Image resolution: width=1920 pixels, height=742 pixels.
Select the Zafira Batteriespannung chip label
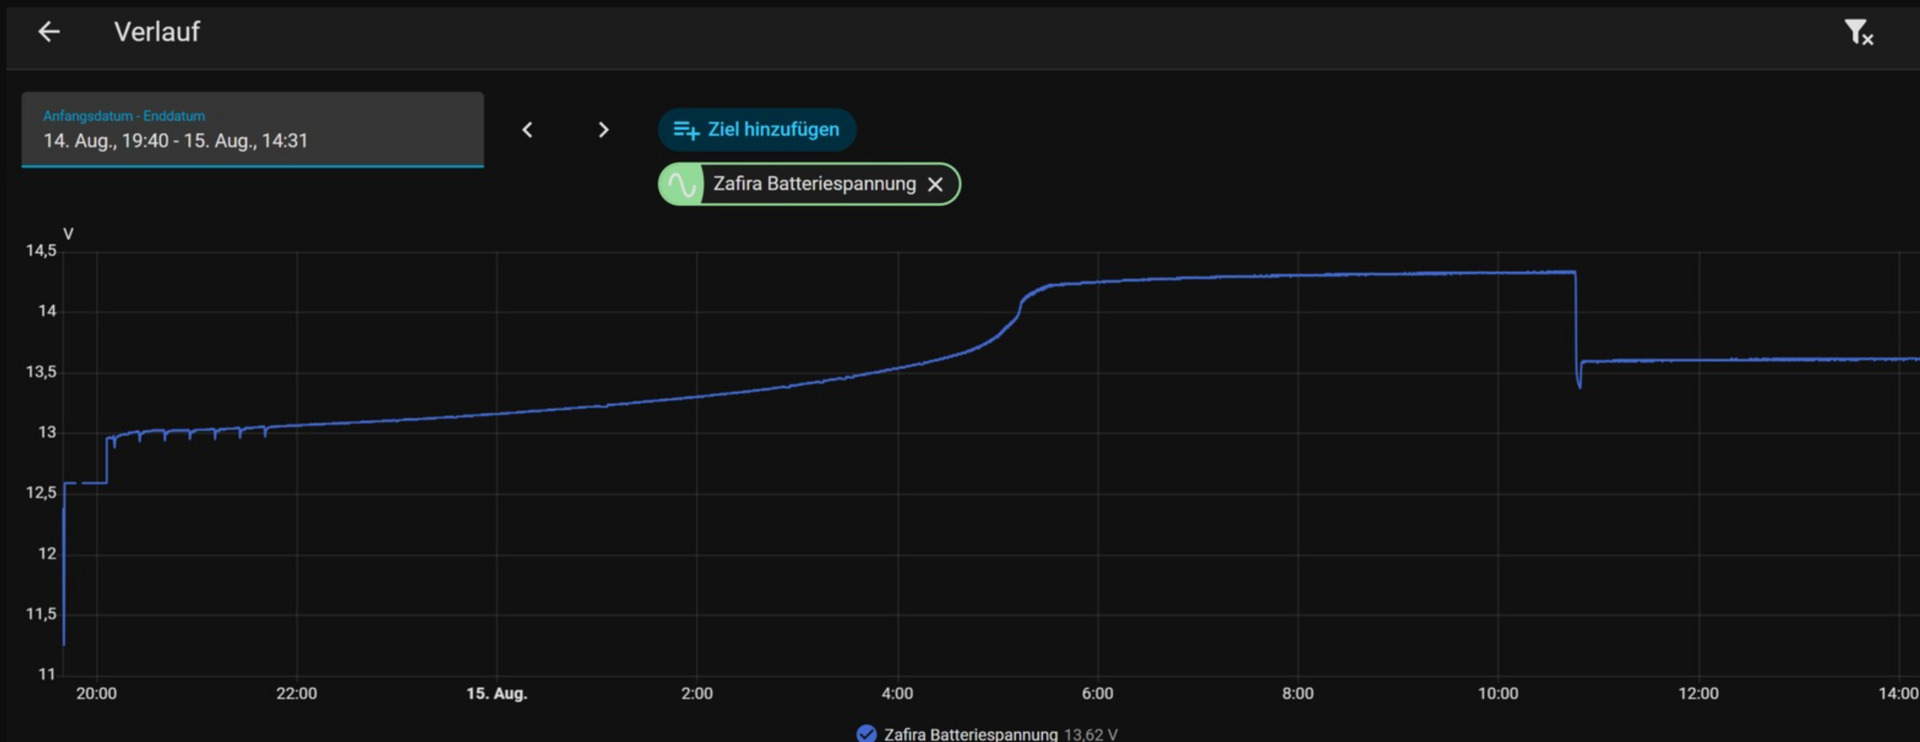click(814, 184)
